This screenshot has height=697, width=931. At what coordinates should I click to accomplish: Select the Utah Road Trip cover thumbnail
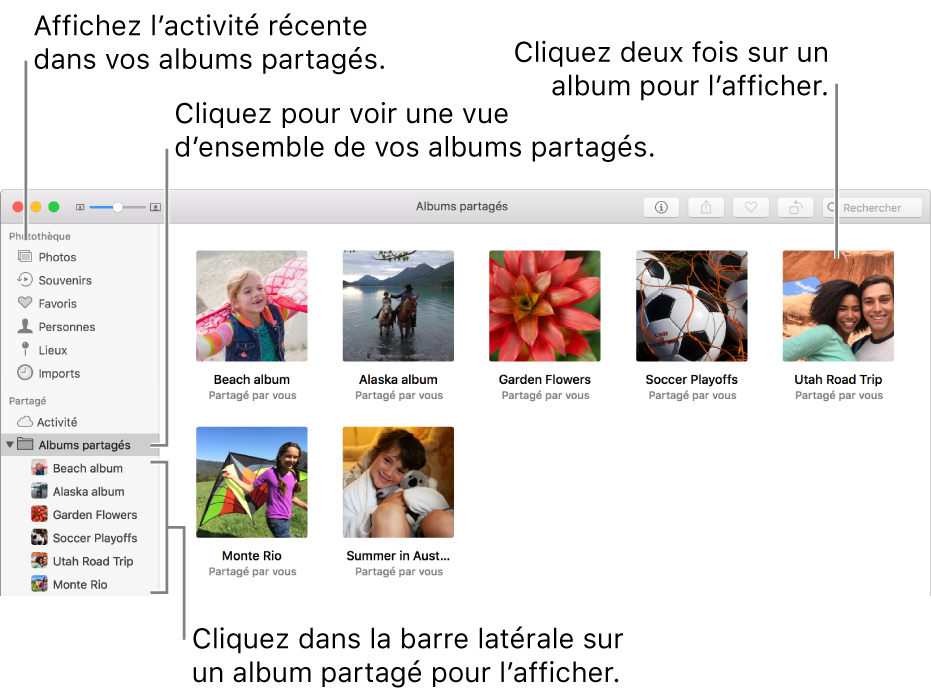[x=838, y=306]
